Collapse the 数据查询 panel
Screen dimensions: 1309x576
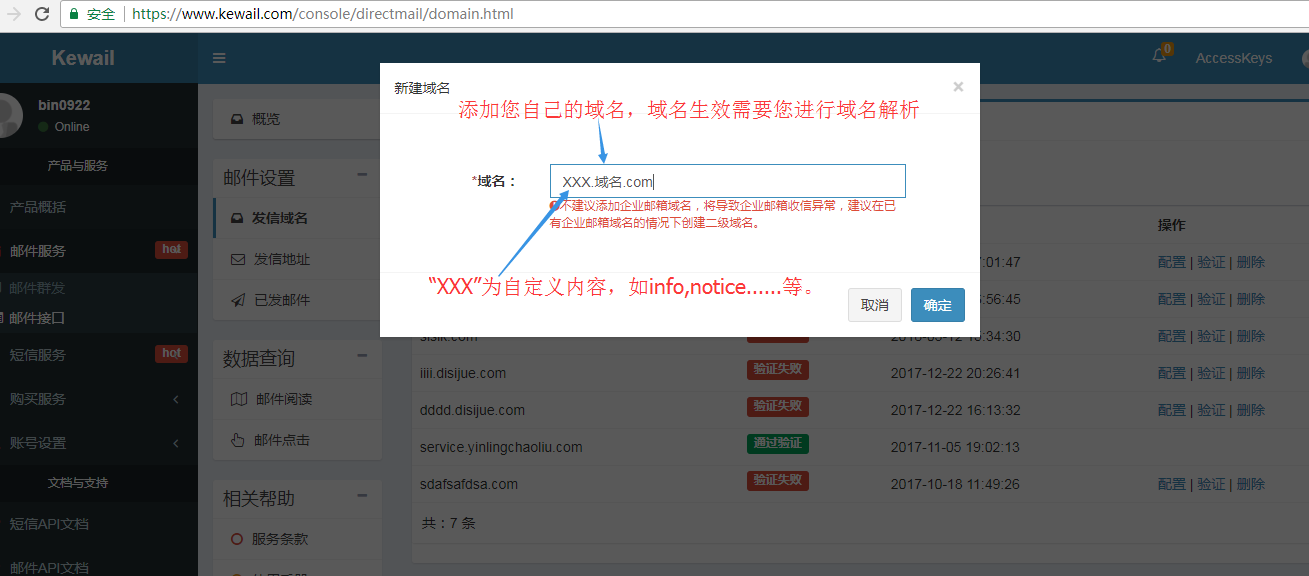361,355
